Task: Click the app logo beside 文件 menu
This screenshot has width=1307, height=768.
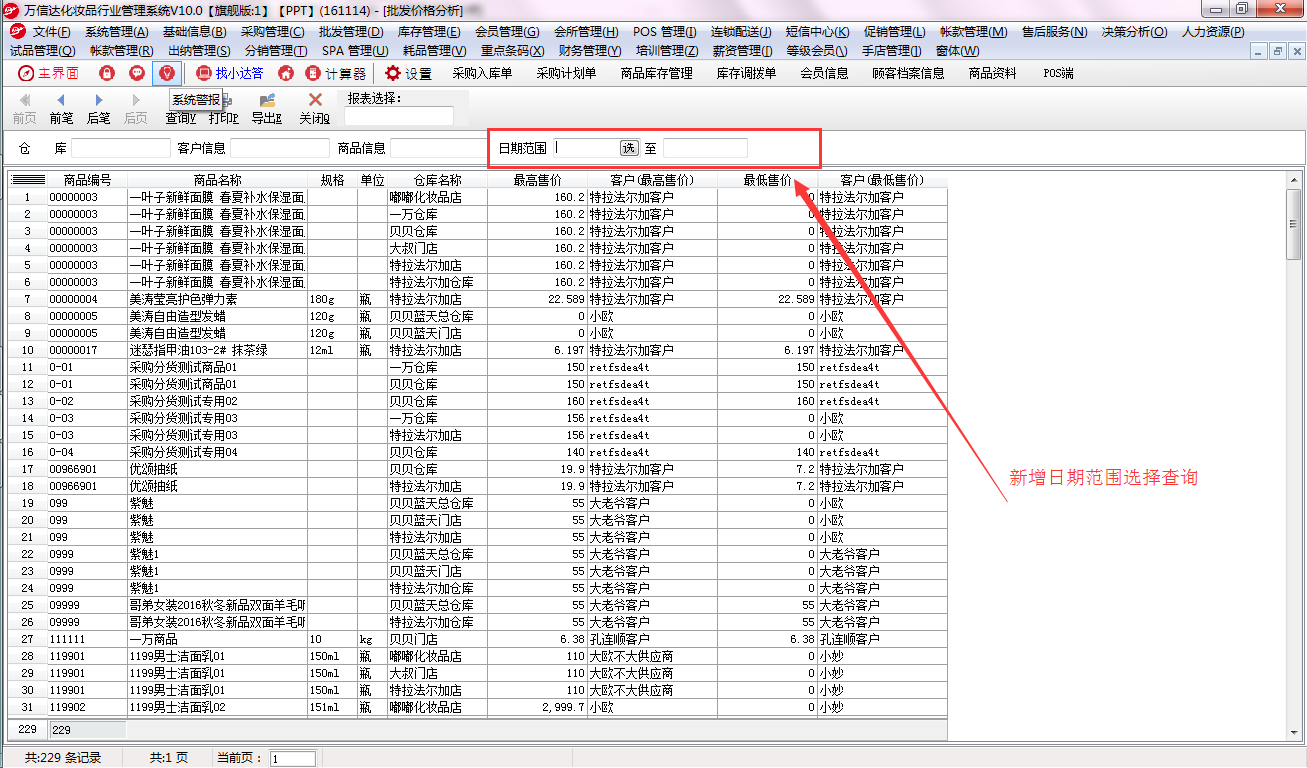Action: click(16, 32)
